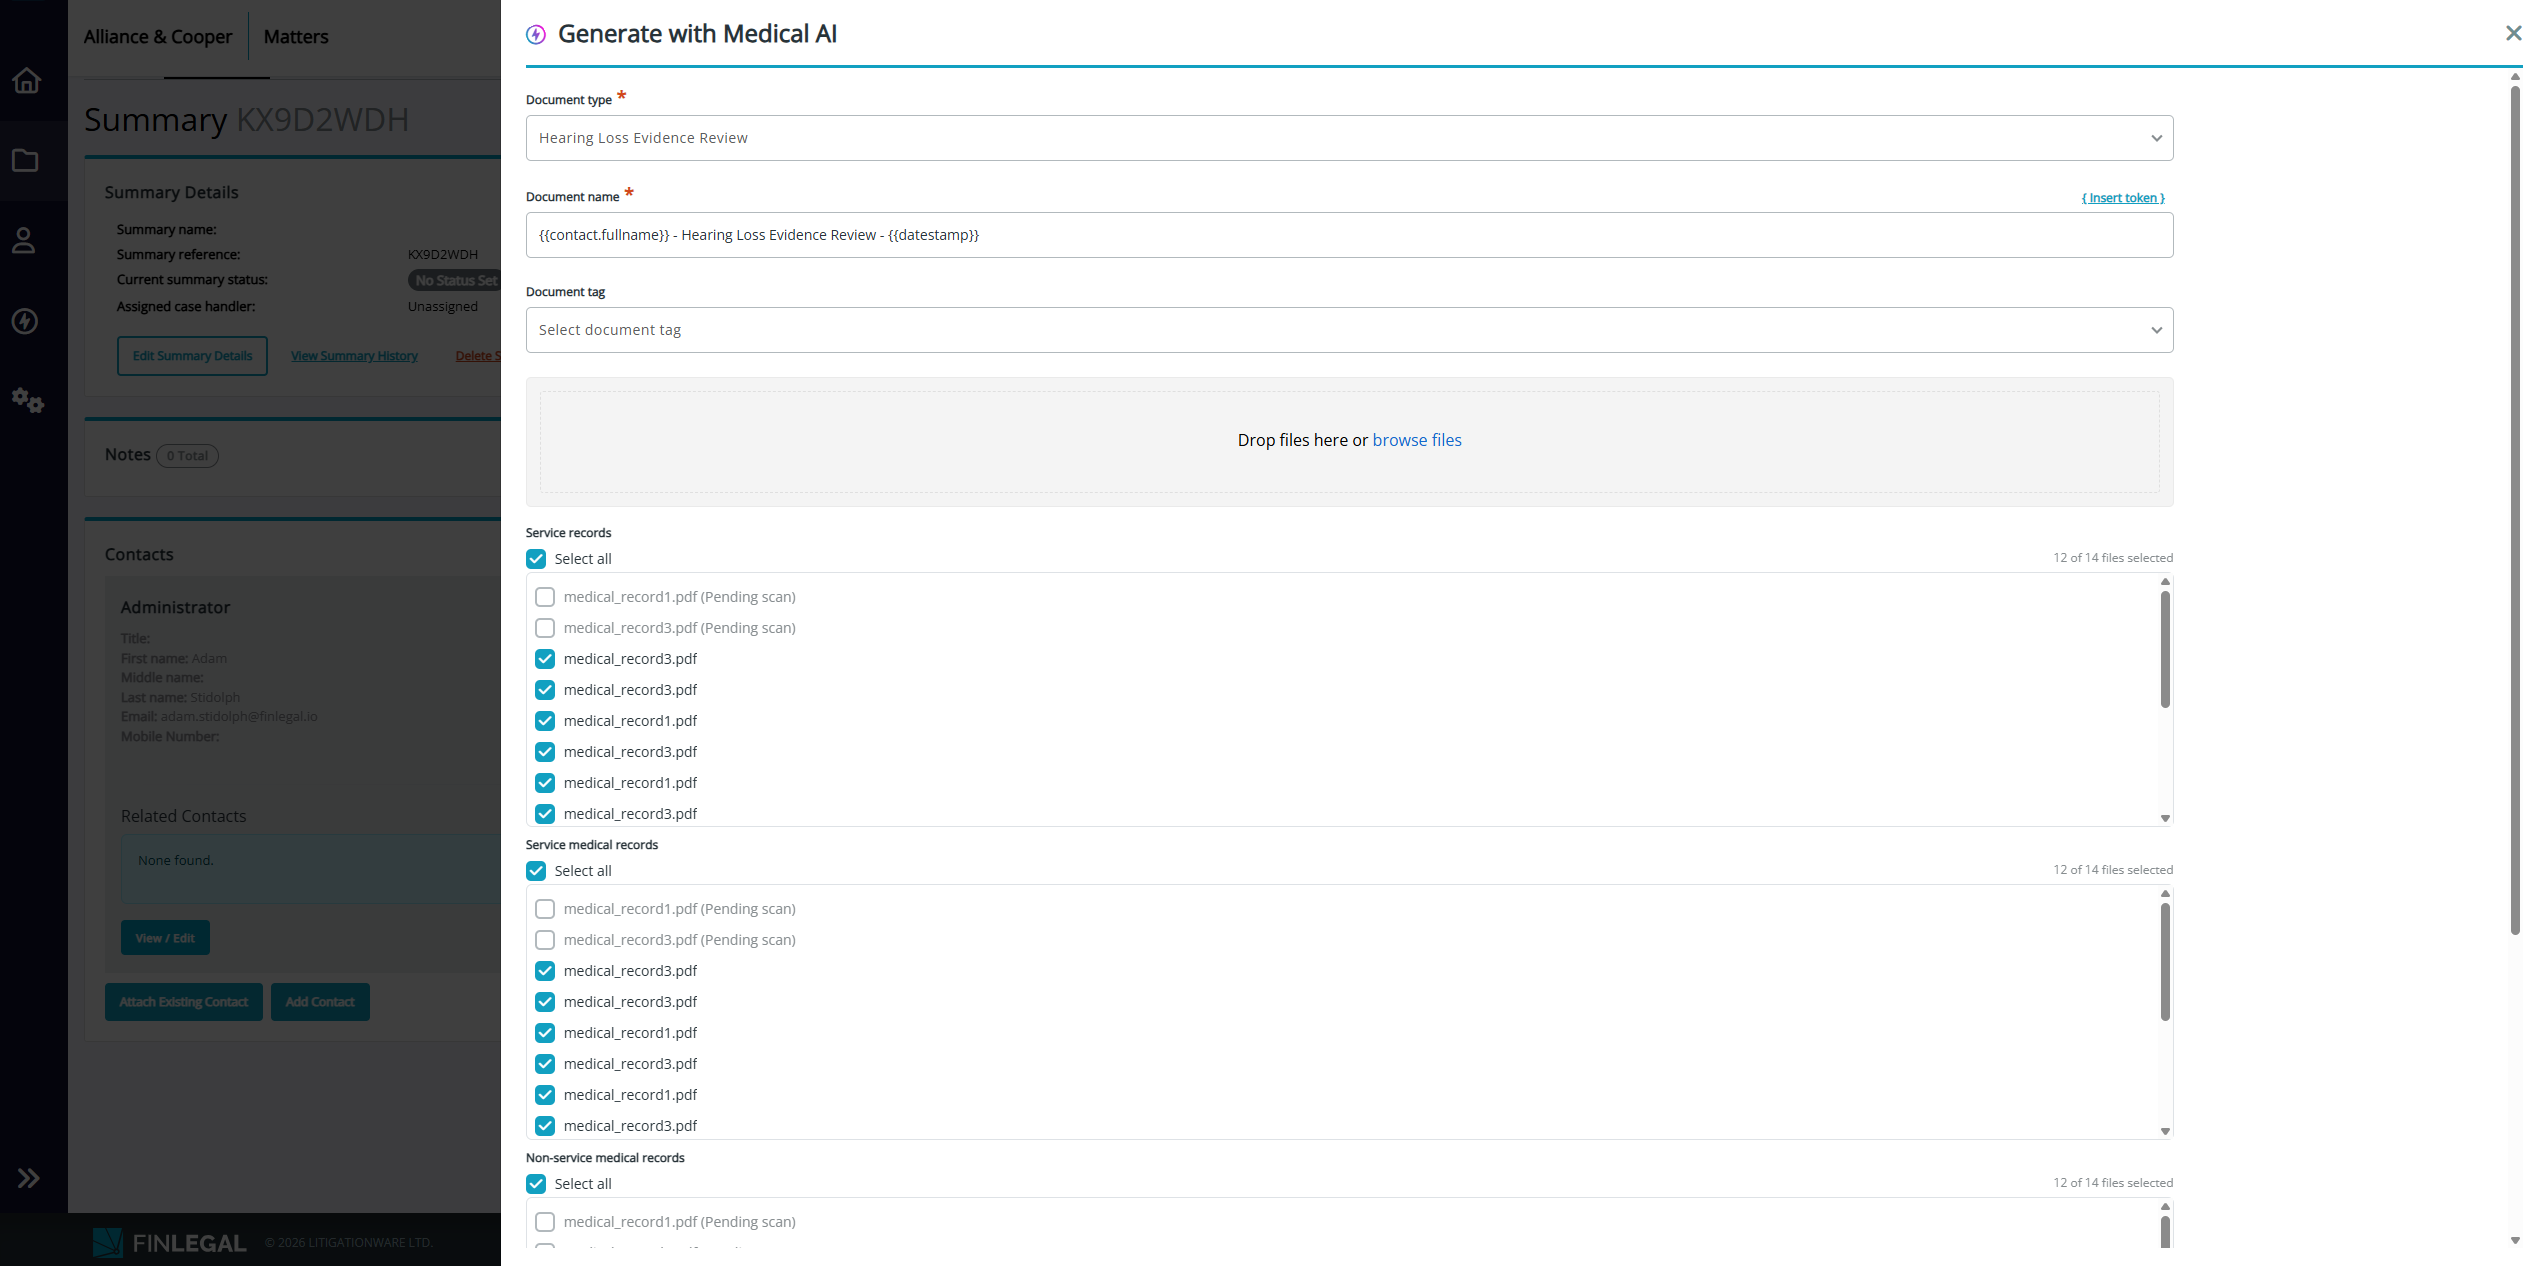The image size is (2541, 1266).
Task: Click the Service medical records section label
Action: tap(592, 845)
